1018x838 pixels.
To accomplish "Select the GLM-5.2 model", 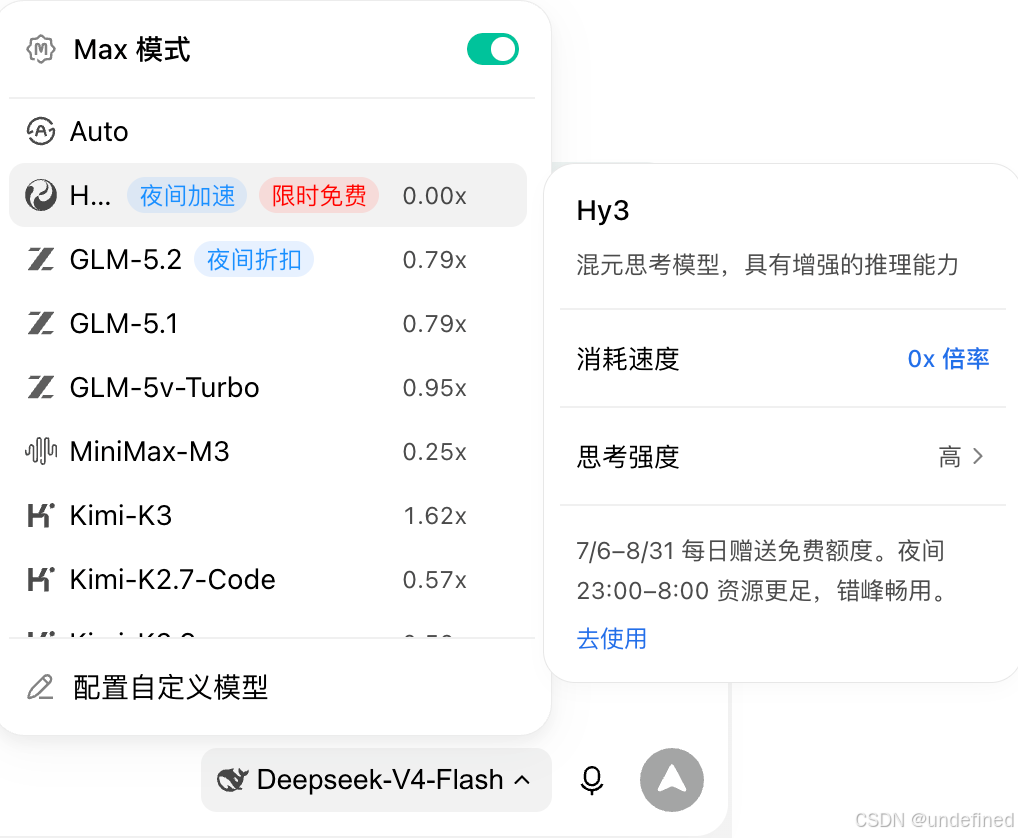I will click(267, 260).
